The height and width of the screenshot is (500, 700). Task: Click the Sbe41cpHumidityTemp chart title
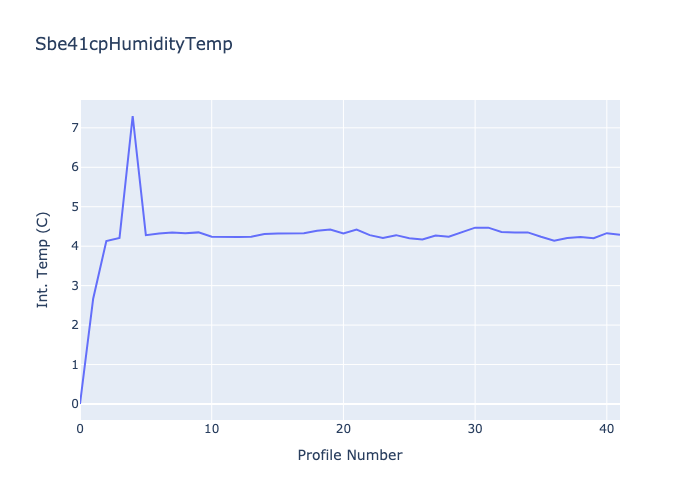point(134,44)
